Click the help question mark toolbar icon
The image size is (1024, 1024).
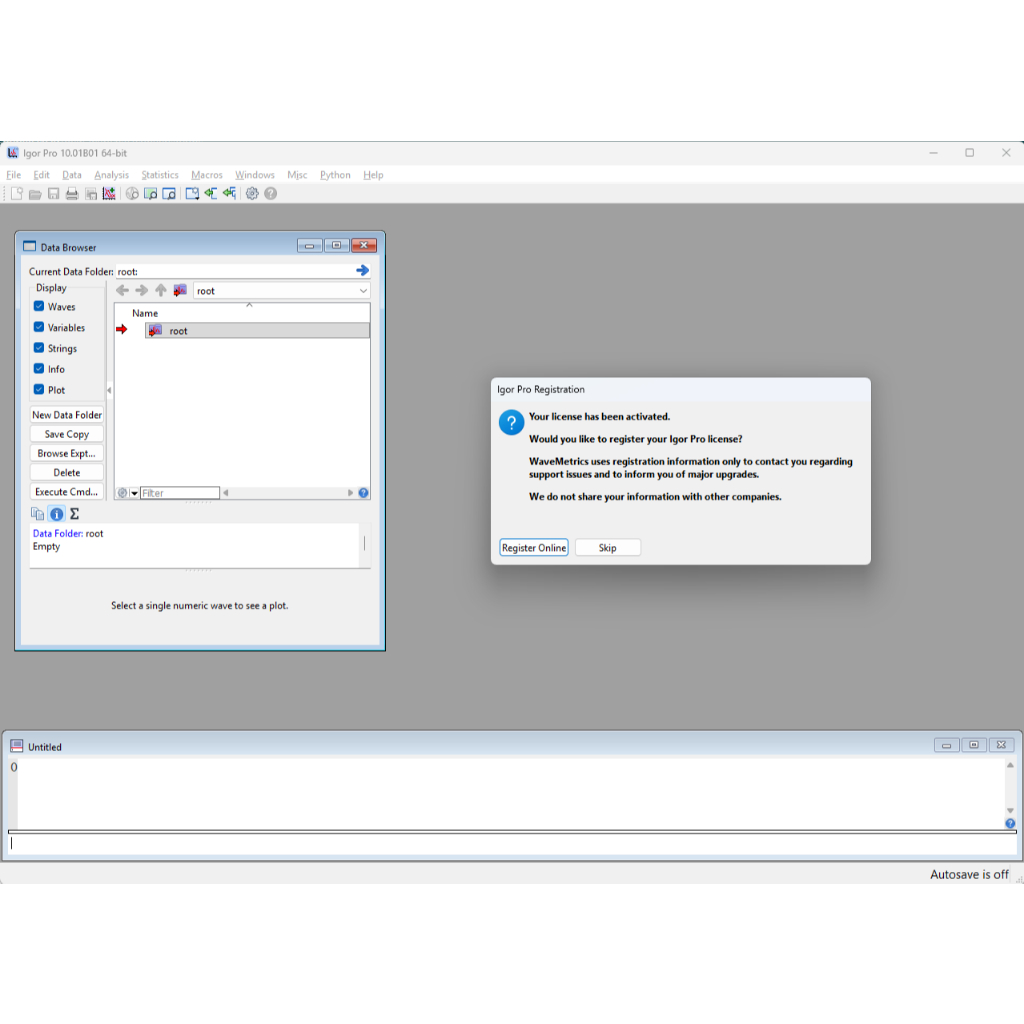coord(270,193)
